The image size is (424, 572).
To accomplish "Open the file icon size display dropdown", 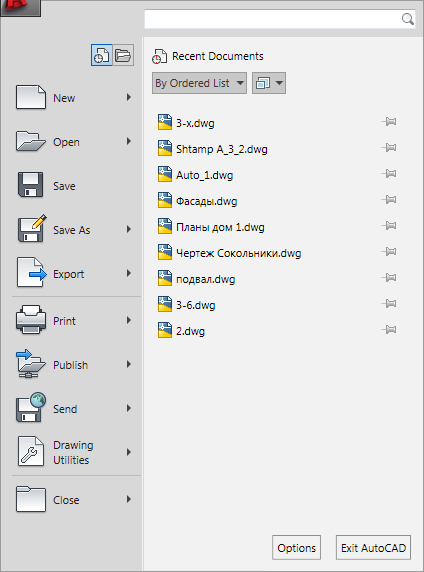I will point(269,83).
